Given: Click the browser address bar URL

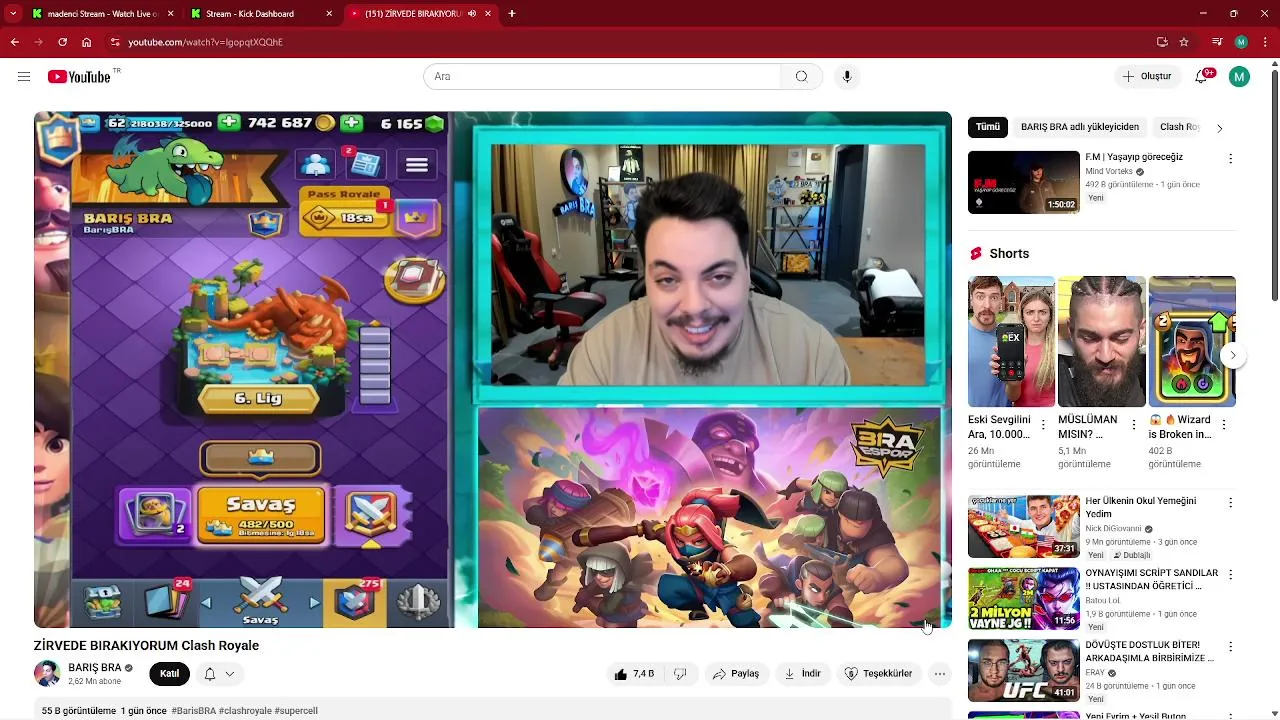Looking at the screenshot, I should (x=205, y=42).
